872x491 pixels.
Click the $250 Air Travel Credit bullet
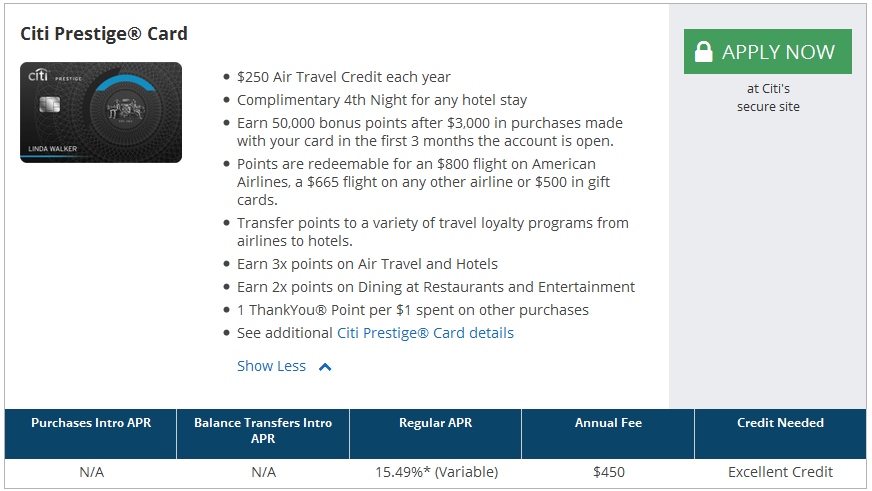coord(344,77)
